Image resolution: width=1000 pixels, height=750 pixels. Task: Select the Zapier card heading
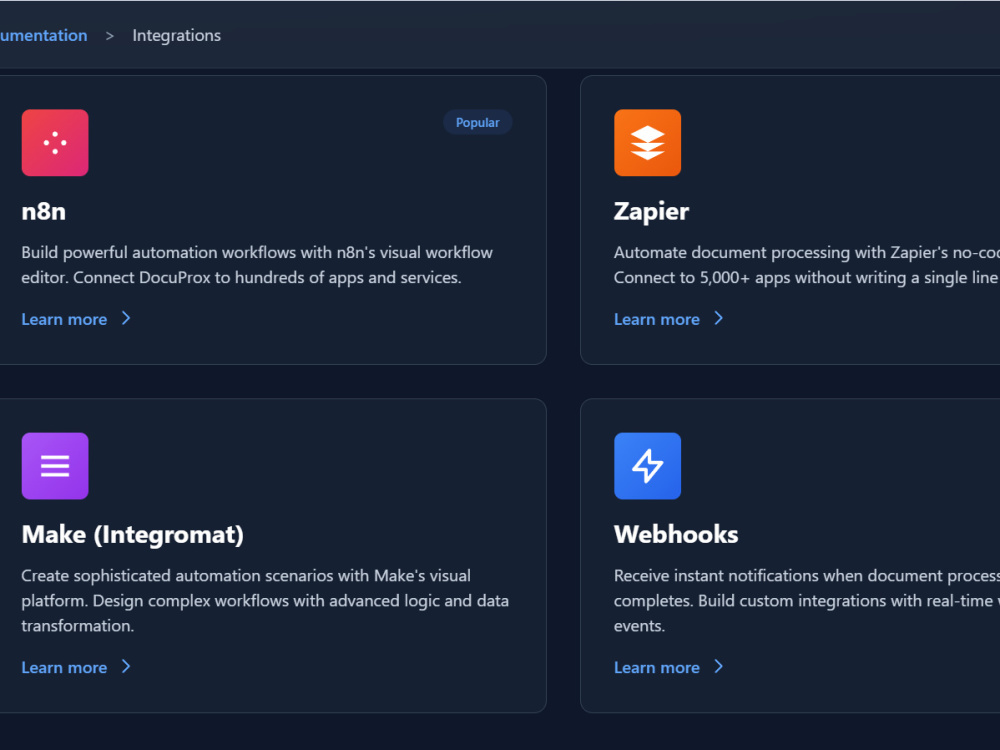[651, 211]
